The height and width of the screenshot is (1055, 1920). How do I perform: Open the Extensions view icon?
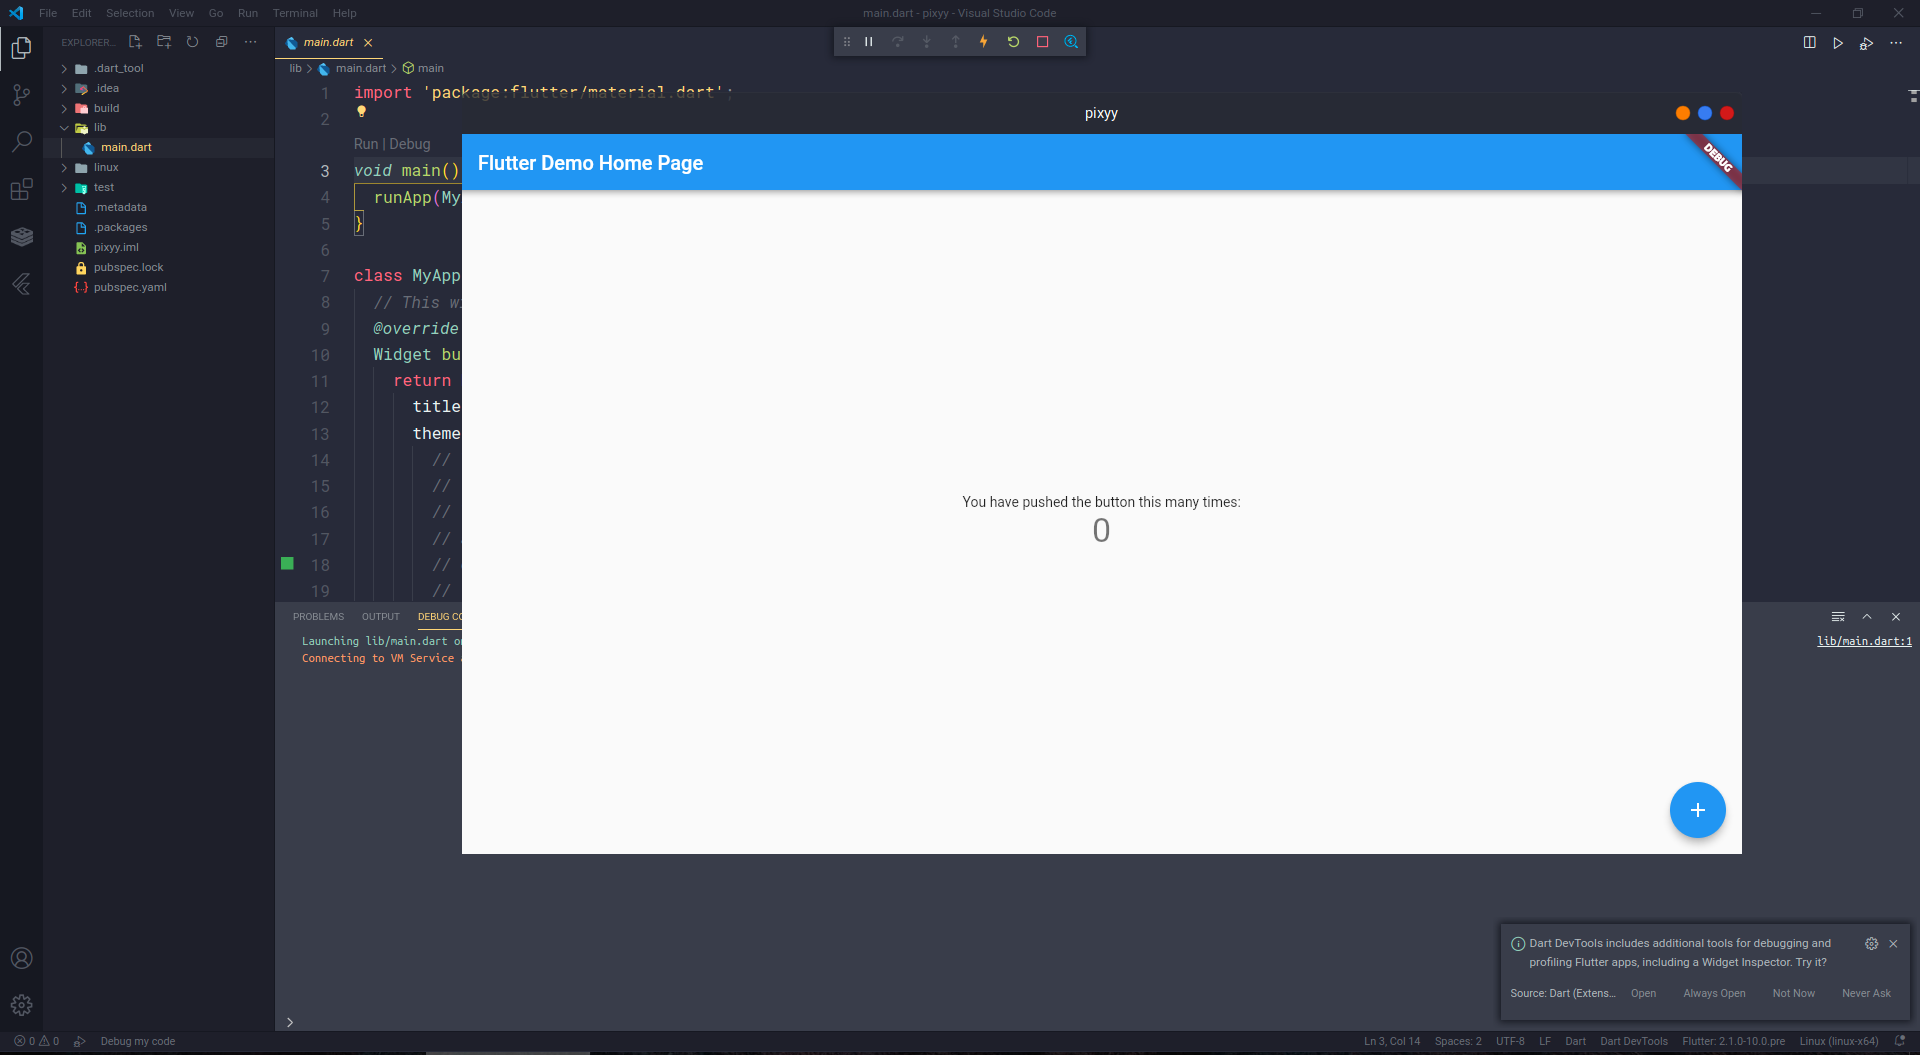21,189
